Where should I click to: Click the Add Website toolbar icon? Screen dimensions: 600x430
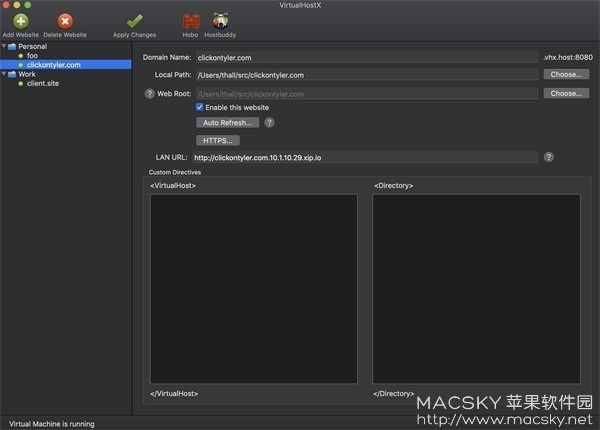pos(21,21)
